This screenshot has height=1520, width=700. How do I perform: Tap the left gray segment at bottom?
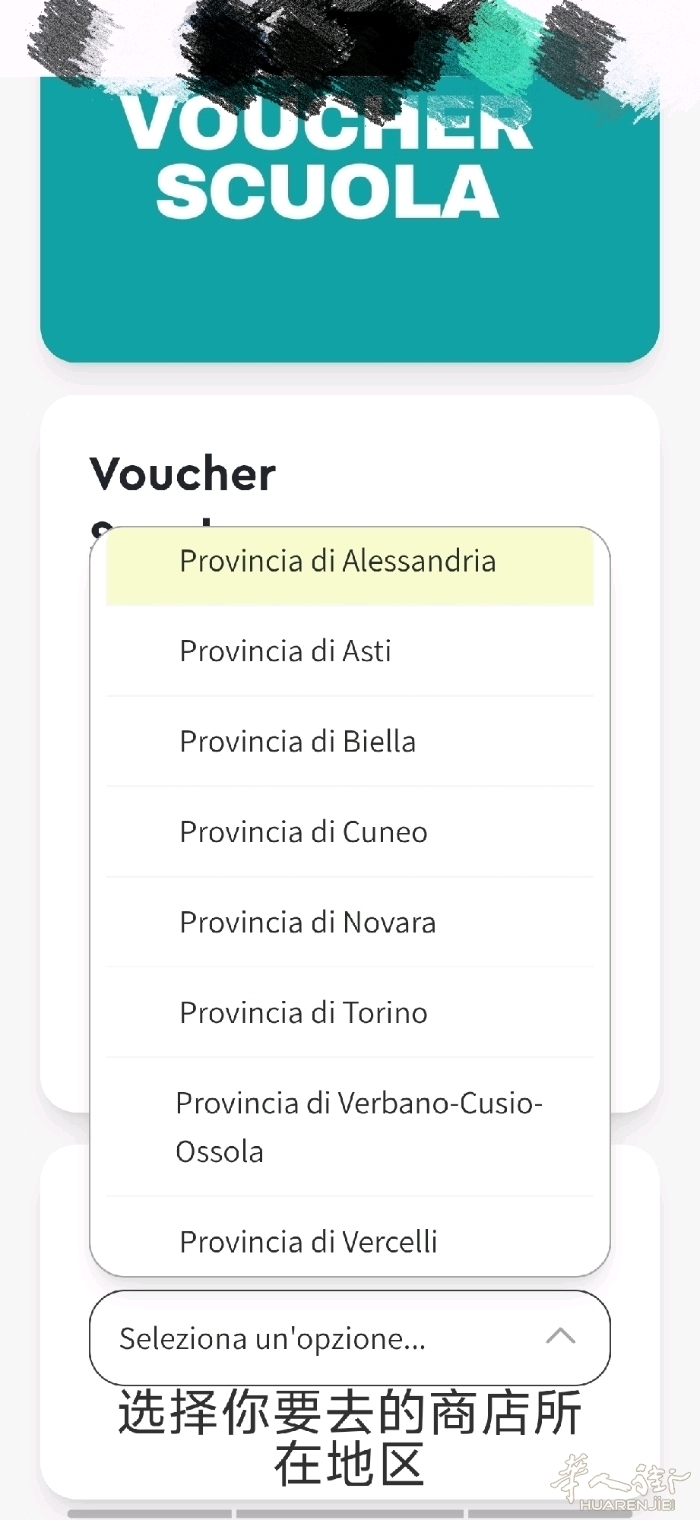pos(149,1514)
